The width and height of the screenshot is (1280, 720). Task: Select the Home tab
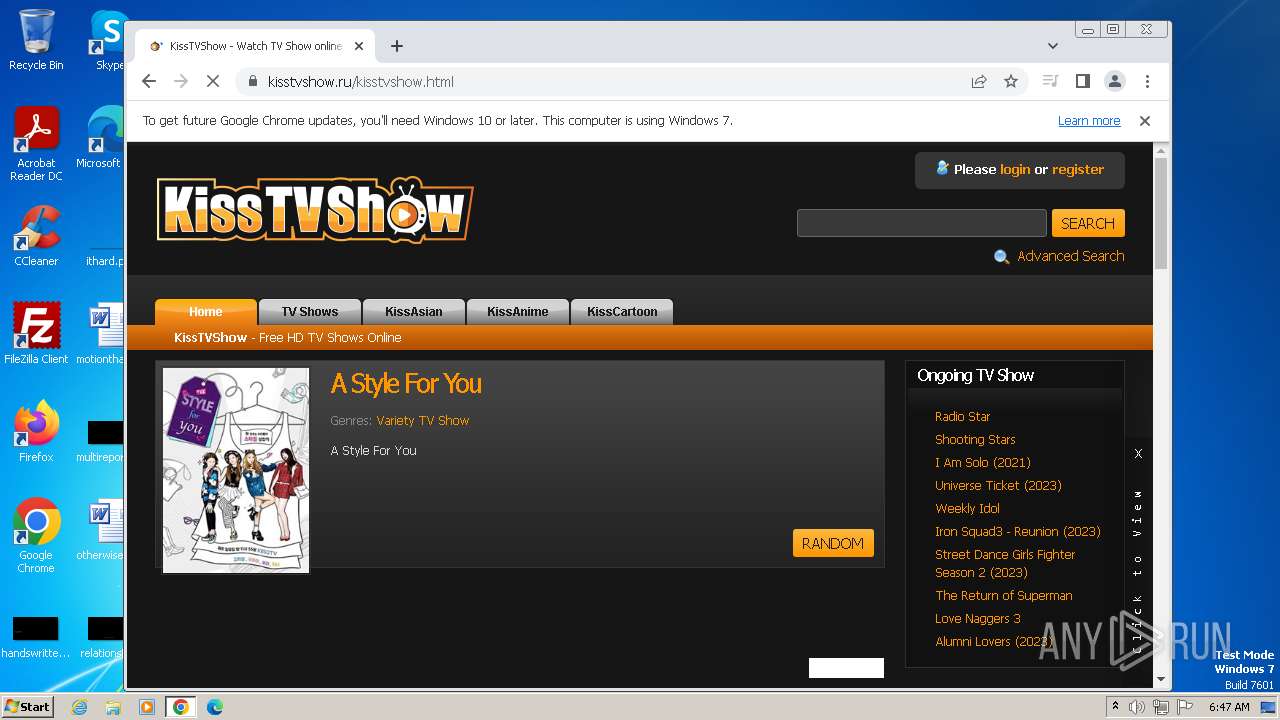[x=206, y=311]
